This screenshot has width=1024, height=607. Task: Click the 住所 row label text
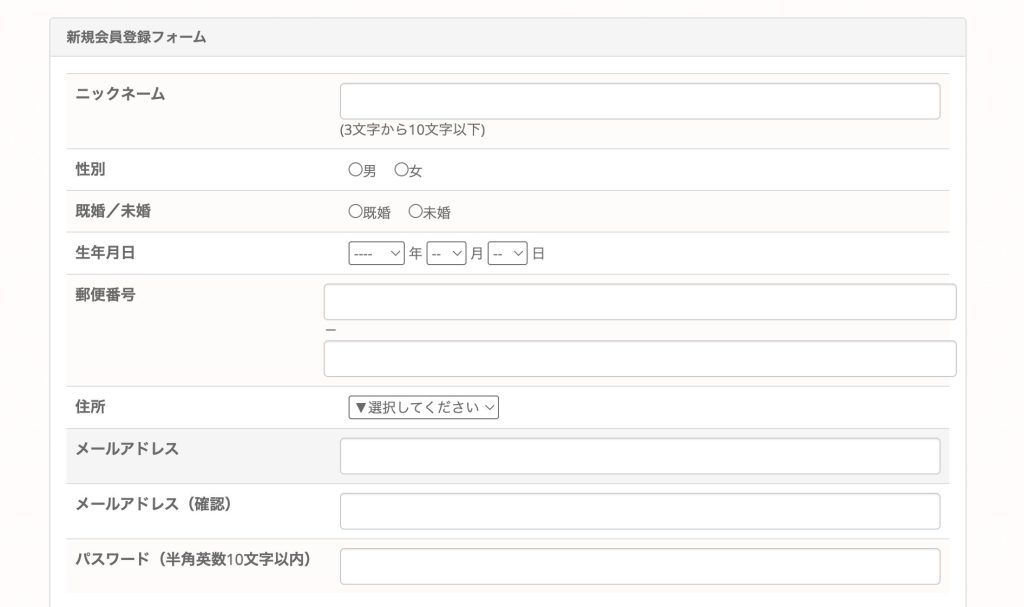90,407
